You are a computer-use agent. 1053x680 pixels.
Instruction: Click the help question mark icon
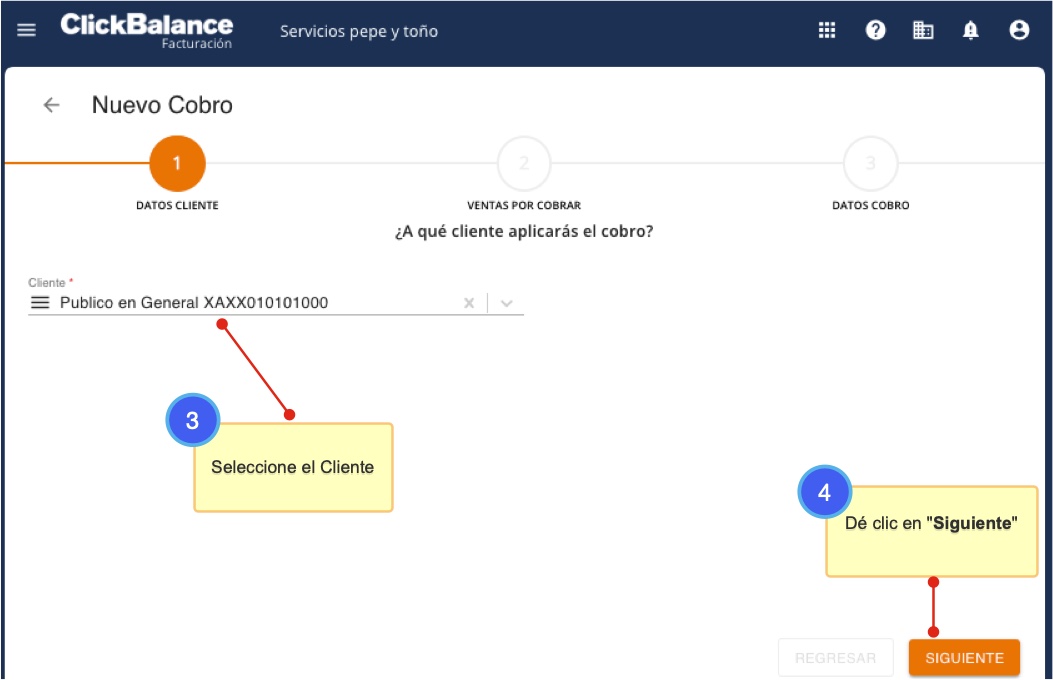pos(875,30)
